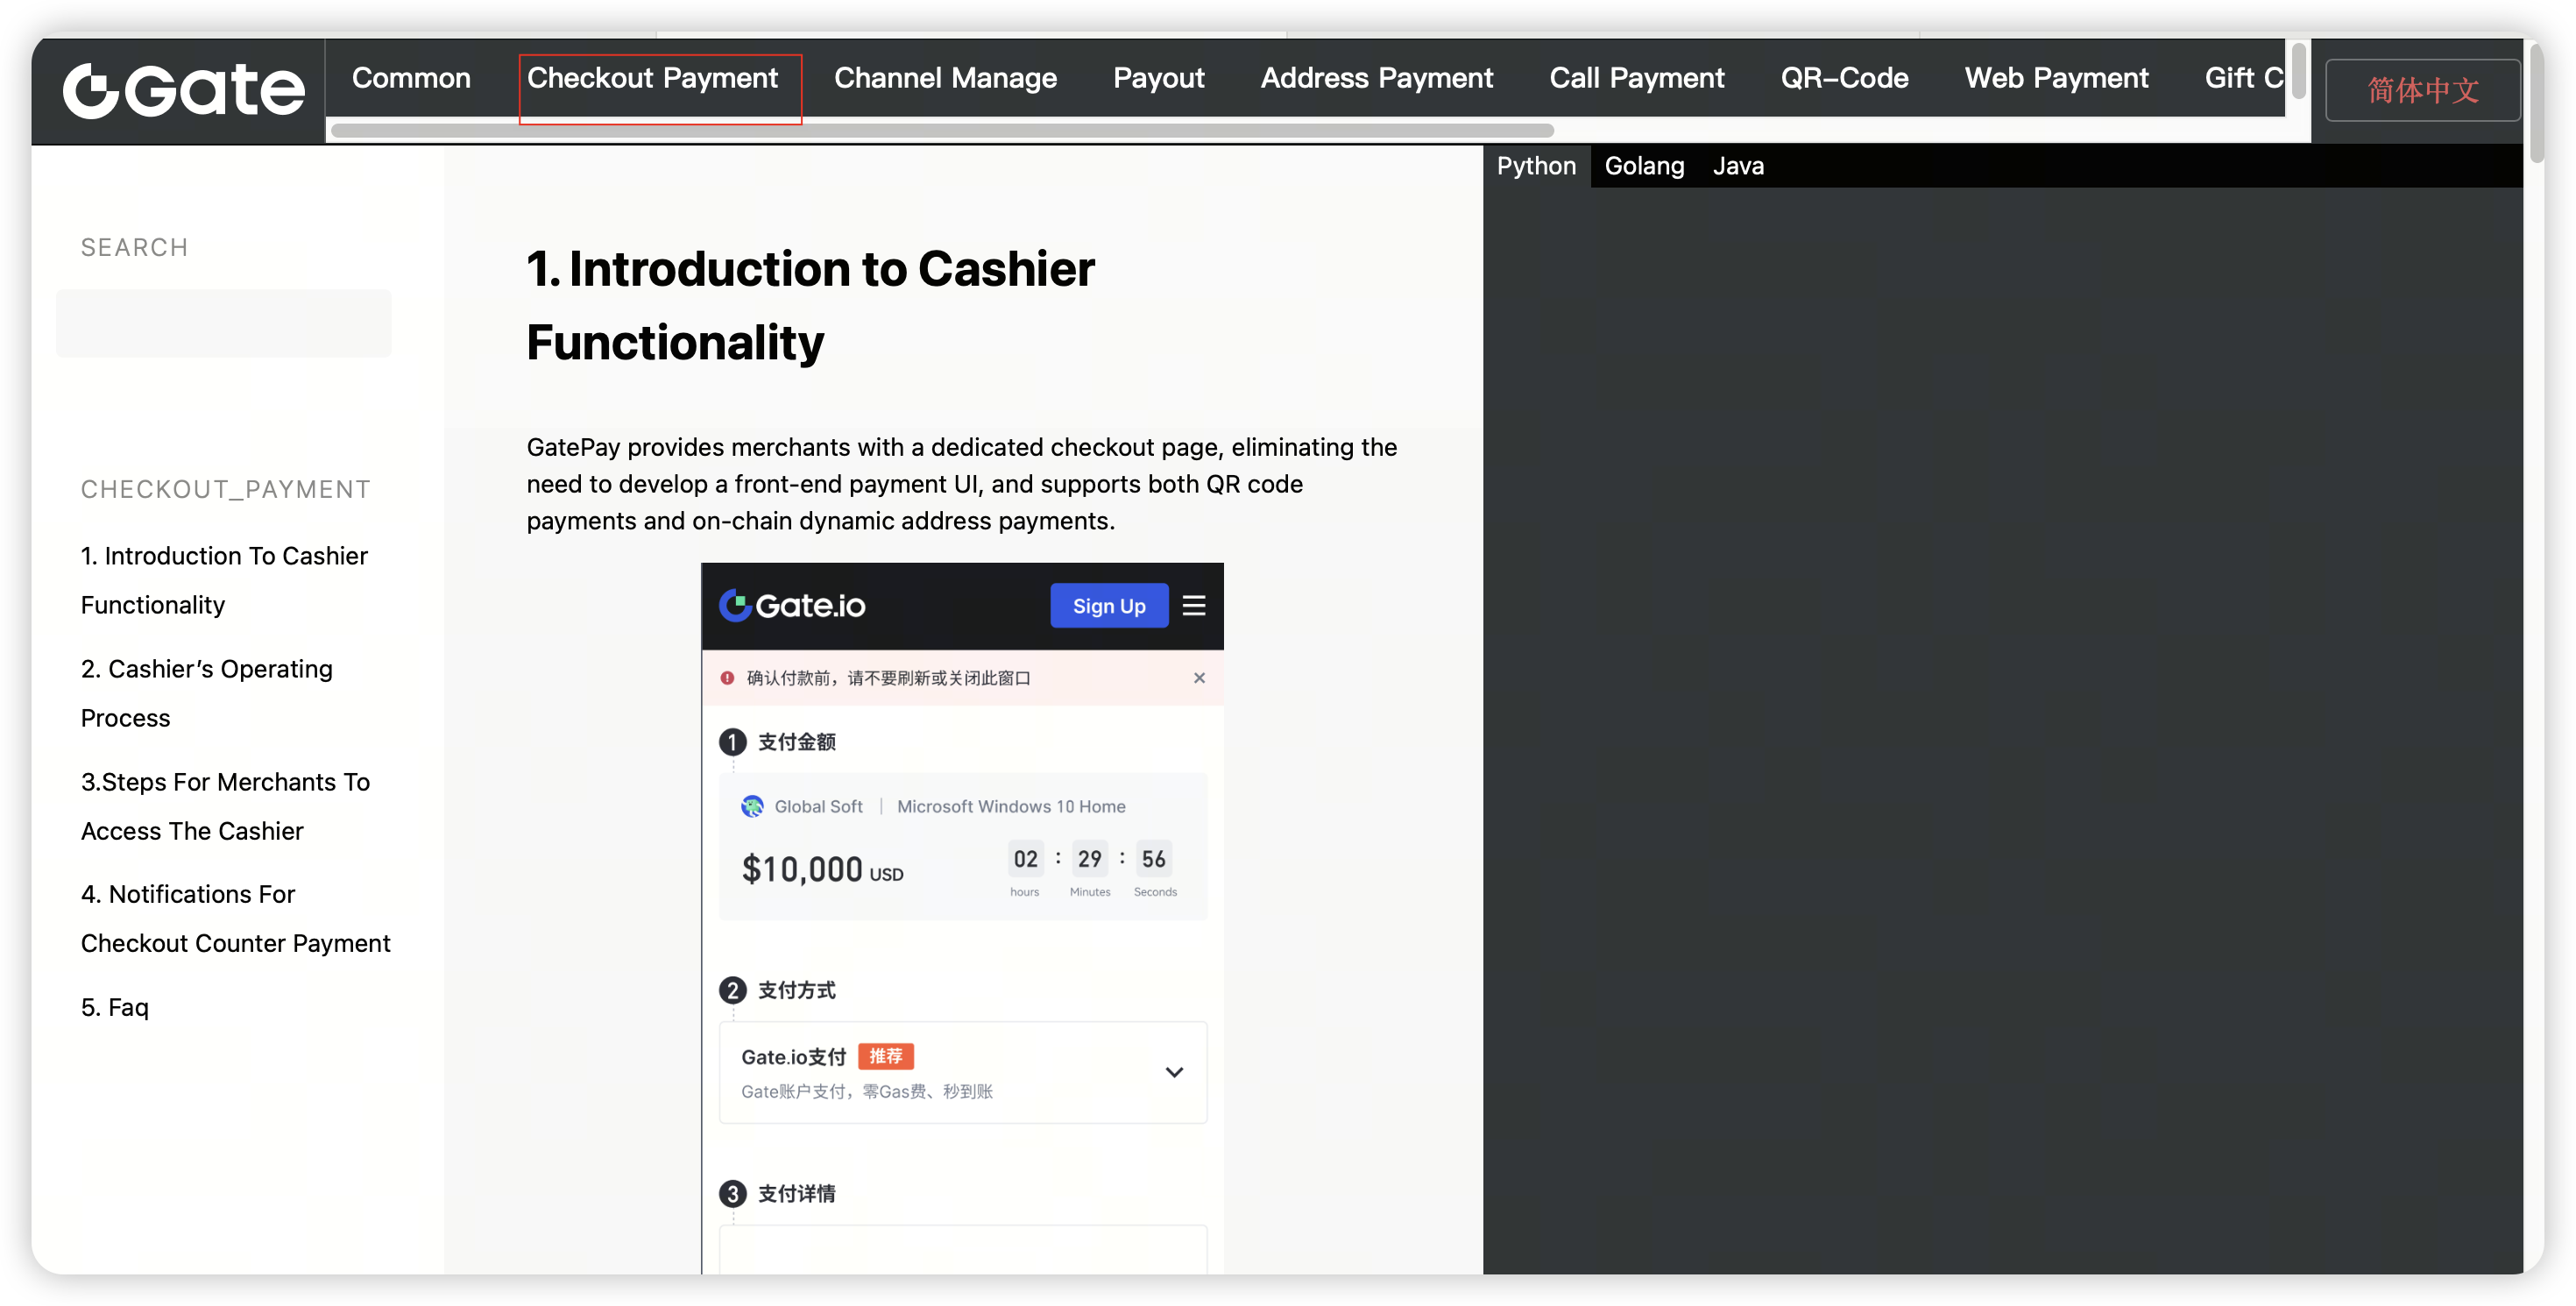Click the red warning icon in banner

[728, 678]
